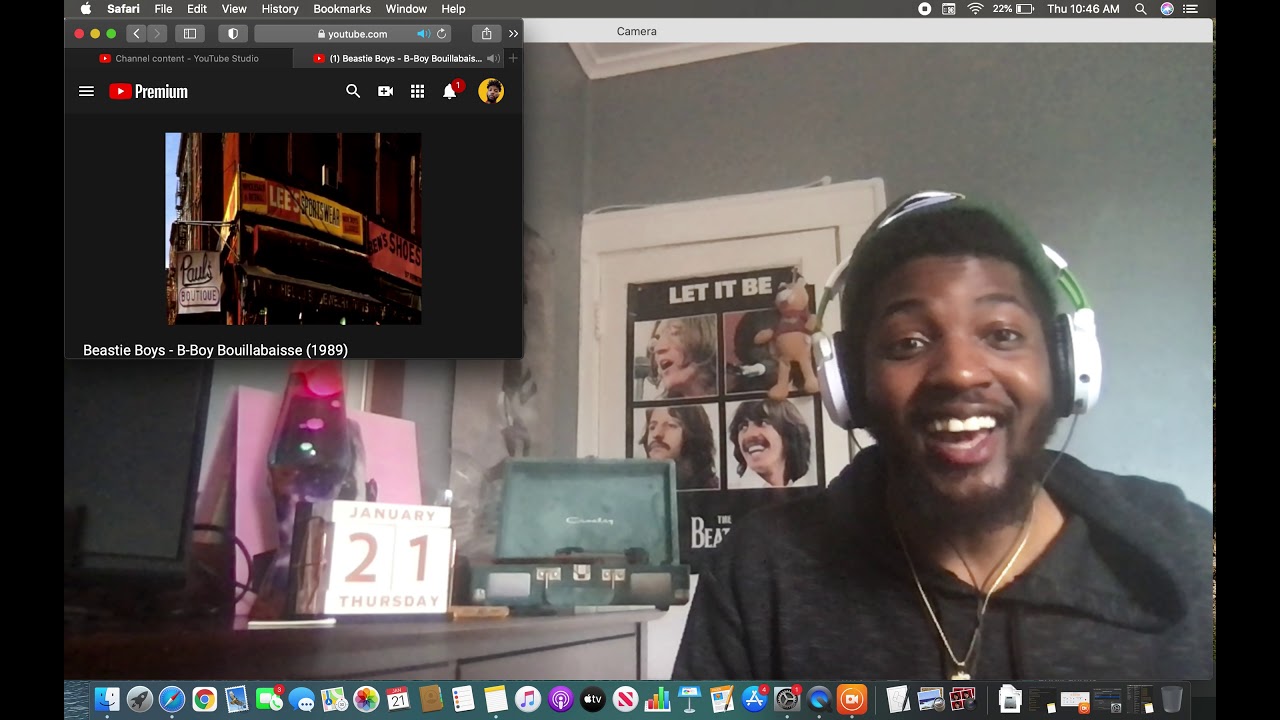Go forward in Safari history
1280x720 pixels.
[157, 33]
